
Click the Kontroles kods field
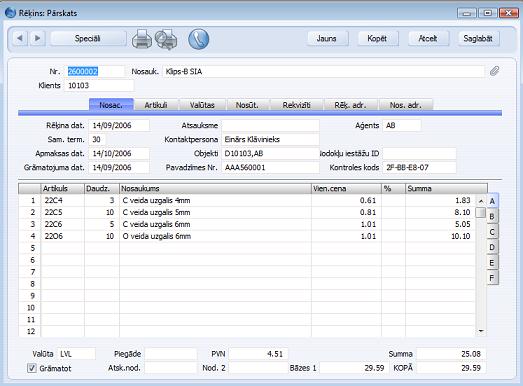point(419,167)
